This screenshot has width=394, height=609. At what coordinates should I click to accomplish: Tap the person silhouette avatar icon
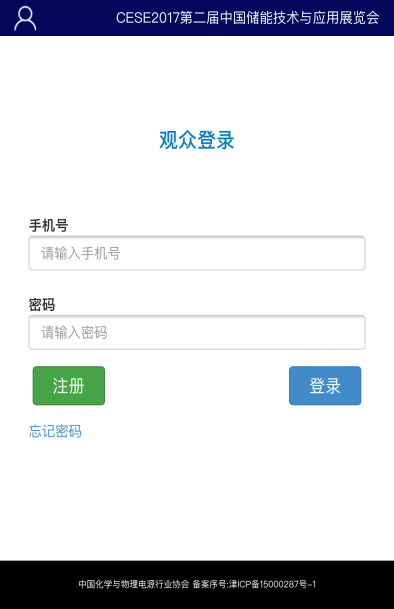click(x=25, y=18)
